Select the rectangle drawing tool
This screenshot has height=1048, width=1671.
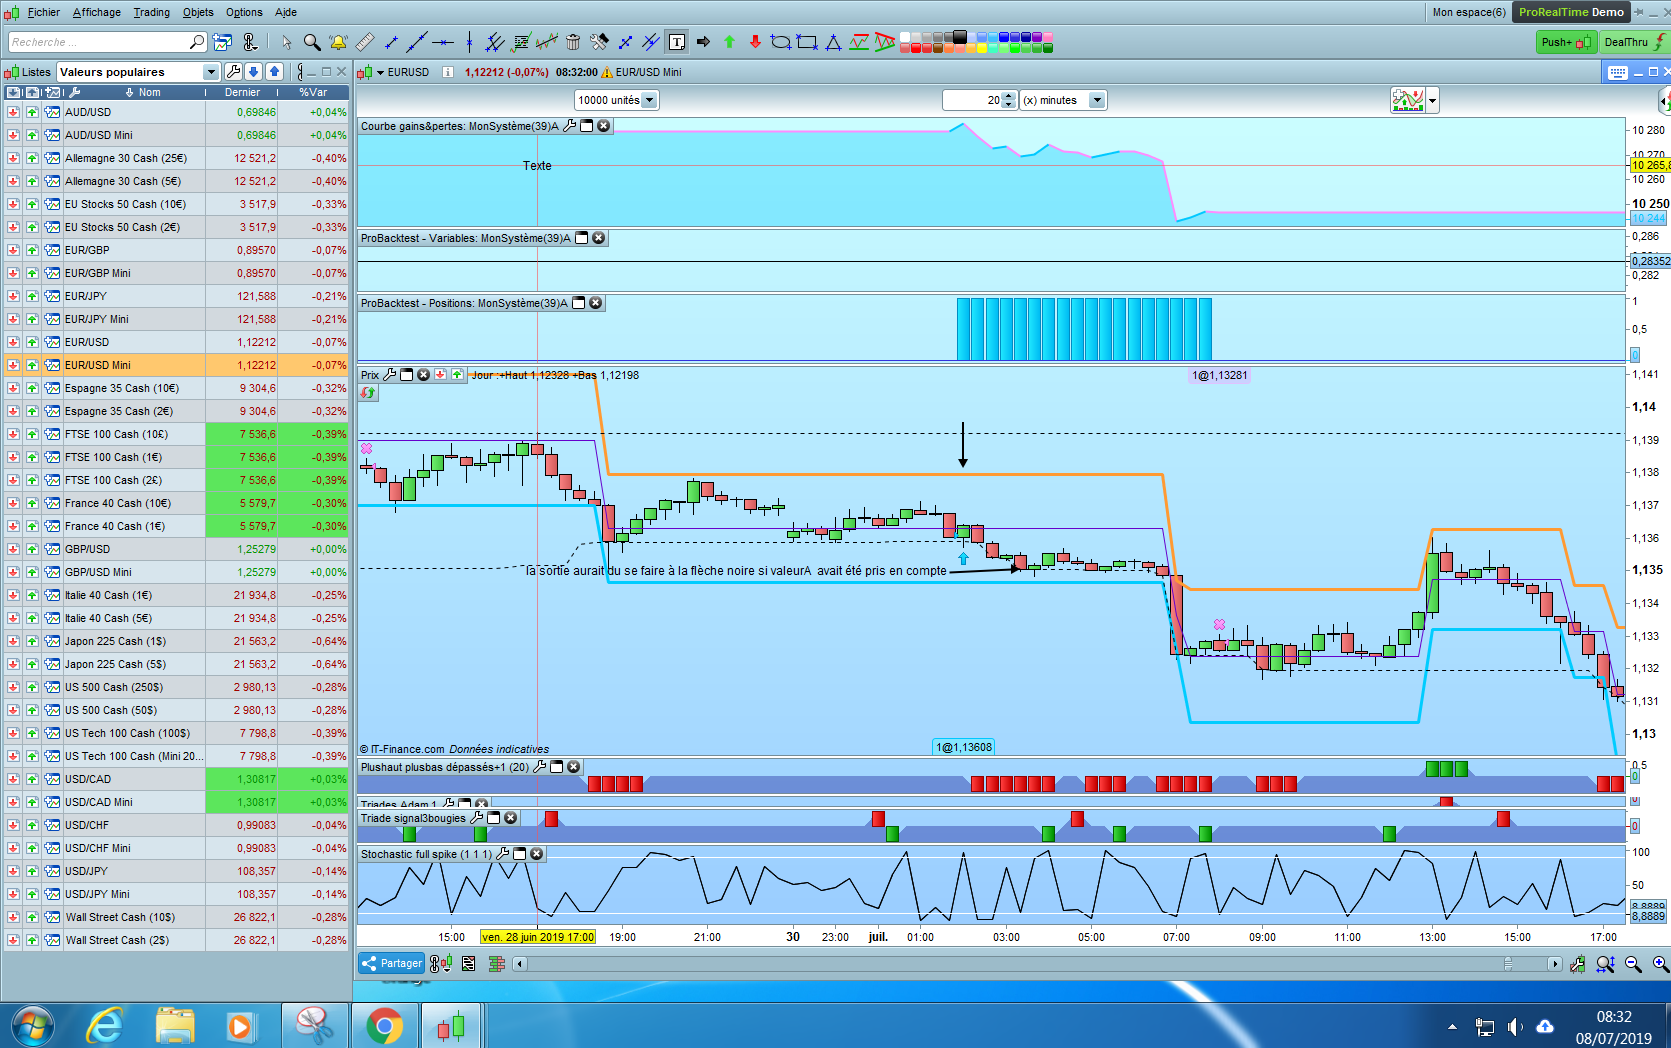pos(807,42)
